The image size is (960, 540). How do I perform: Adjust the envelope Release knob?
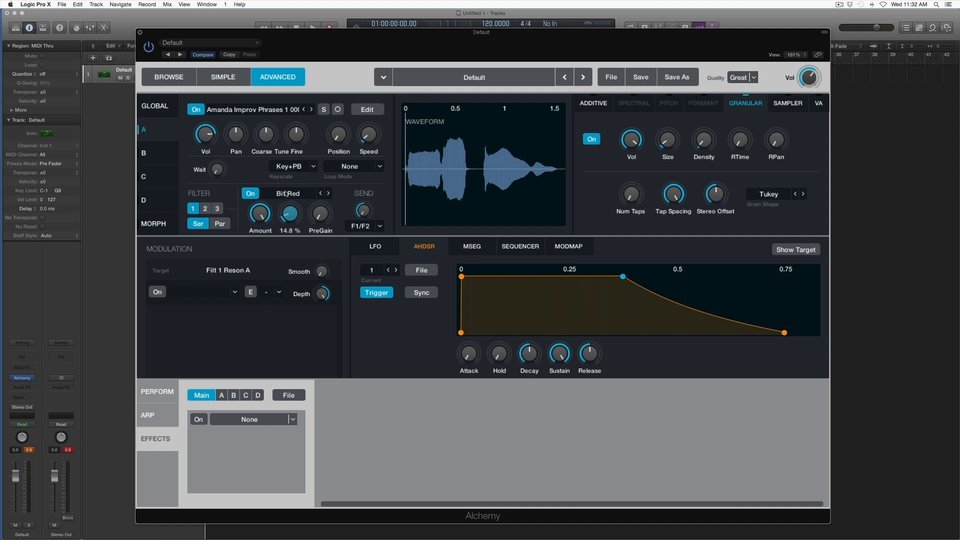point(589,354)
